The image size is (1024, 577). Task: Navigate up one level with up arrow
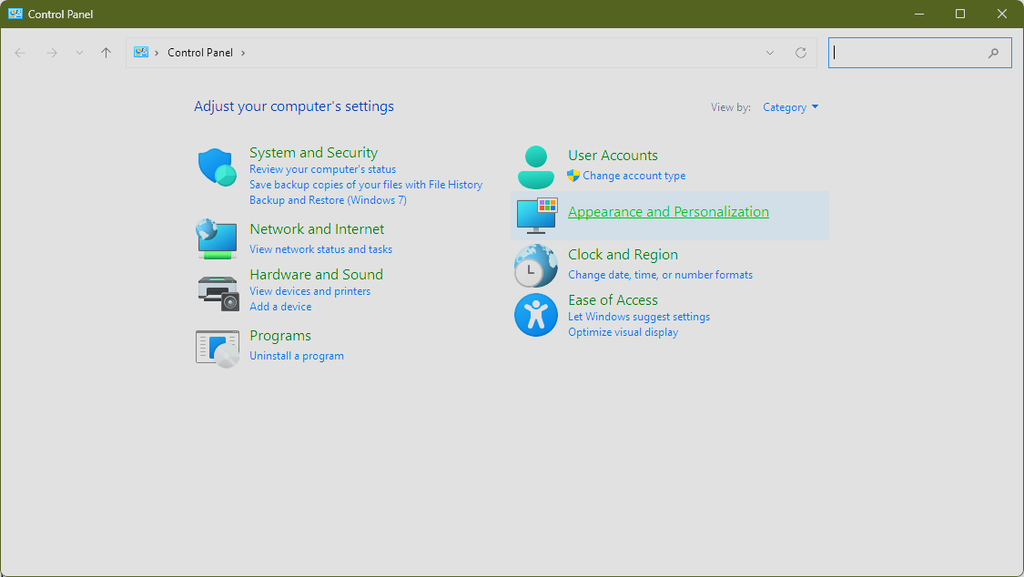[106, 53]
